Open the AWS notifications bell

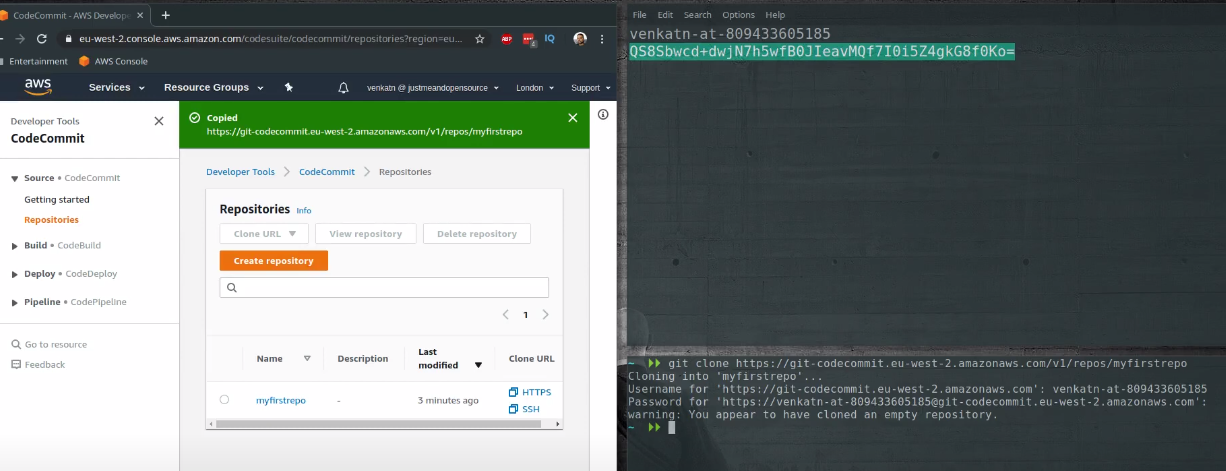[344, 88]
